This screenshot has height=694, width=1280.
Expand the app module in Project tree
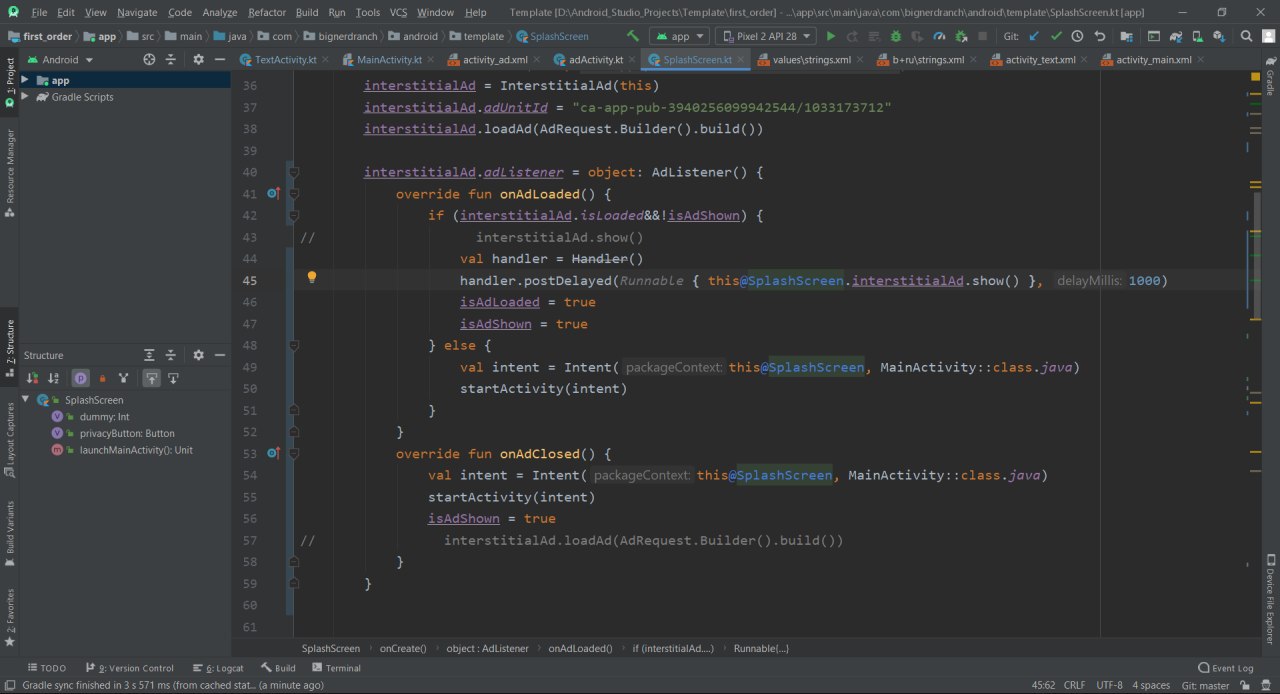[25, 80]
